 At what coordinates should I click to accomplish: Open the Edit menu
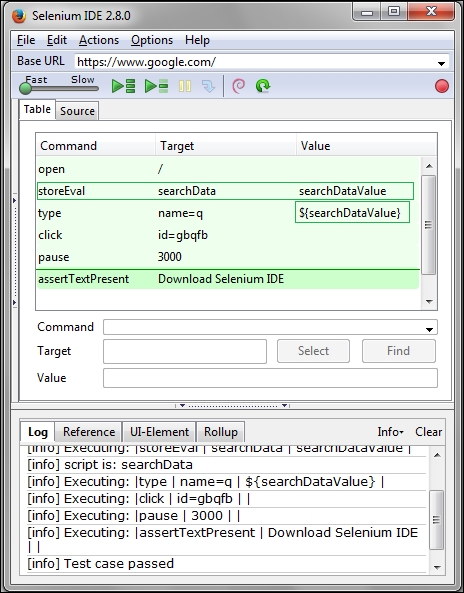pos(57,40)
